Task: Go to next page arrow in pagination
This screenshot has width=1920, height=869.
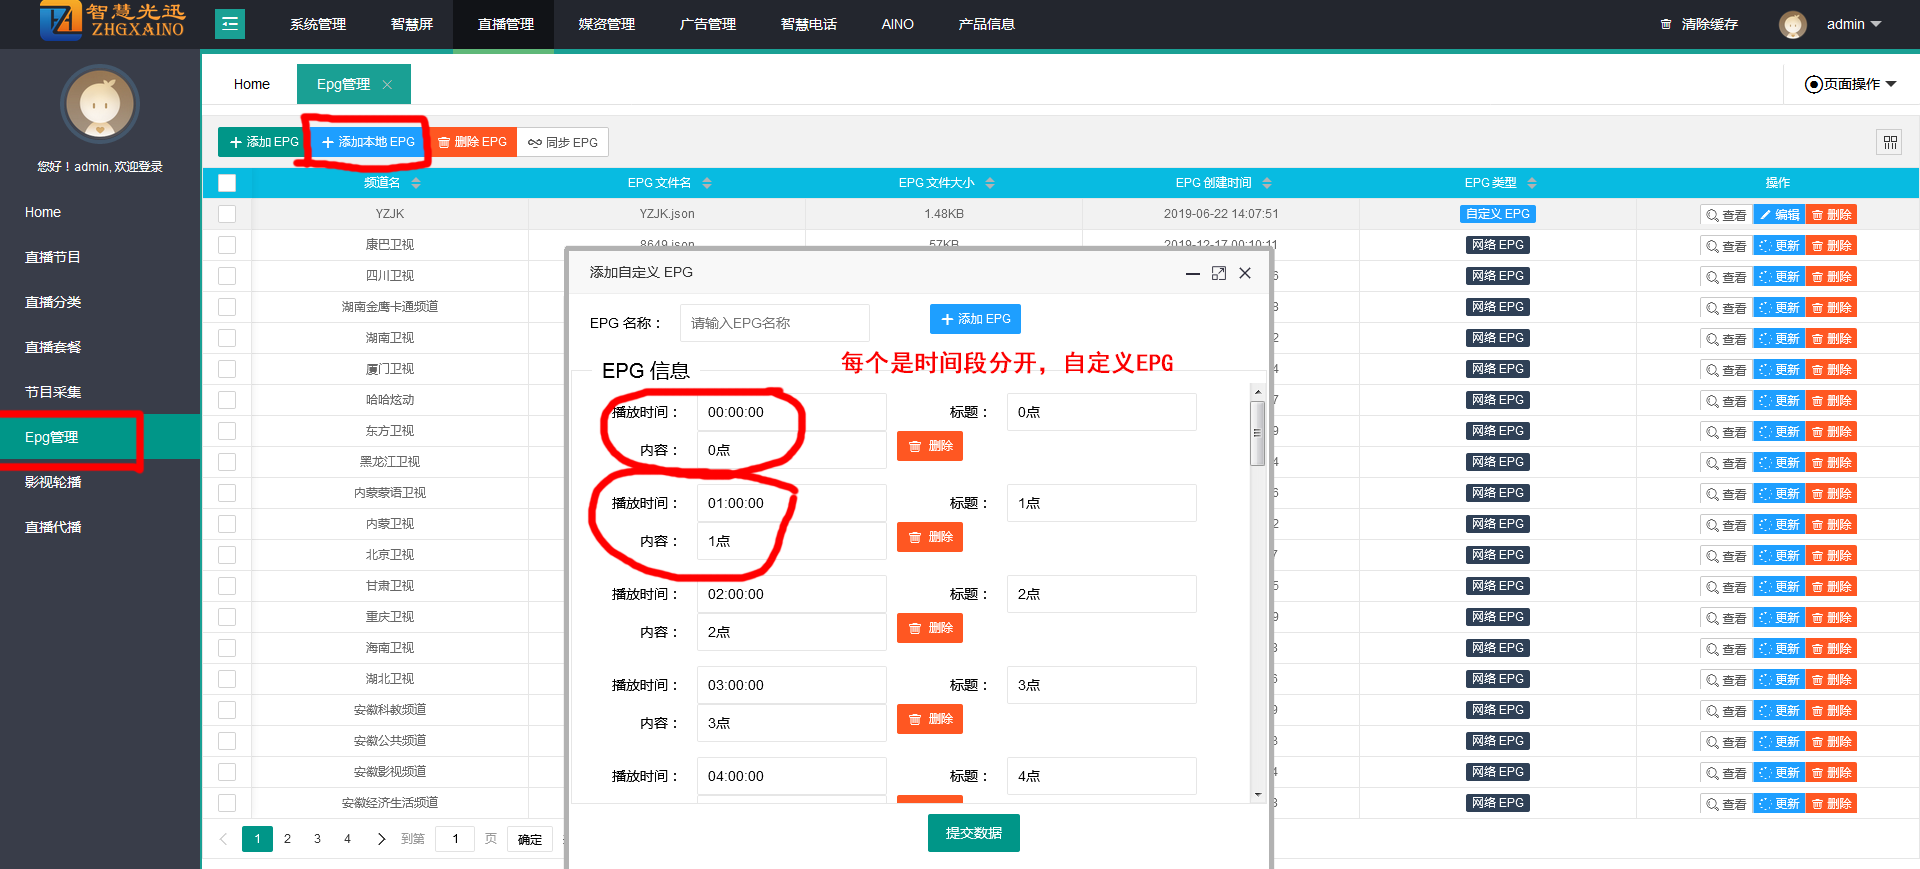Action: [381, 839]
